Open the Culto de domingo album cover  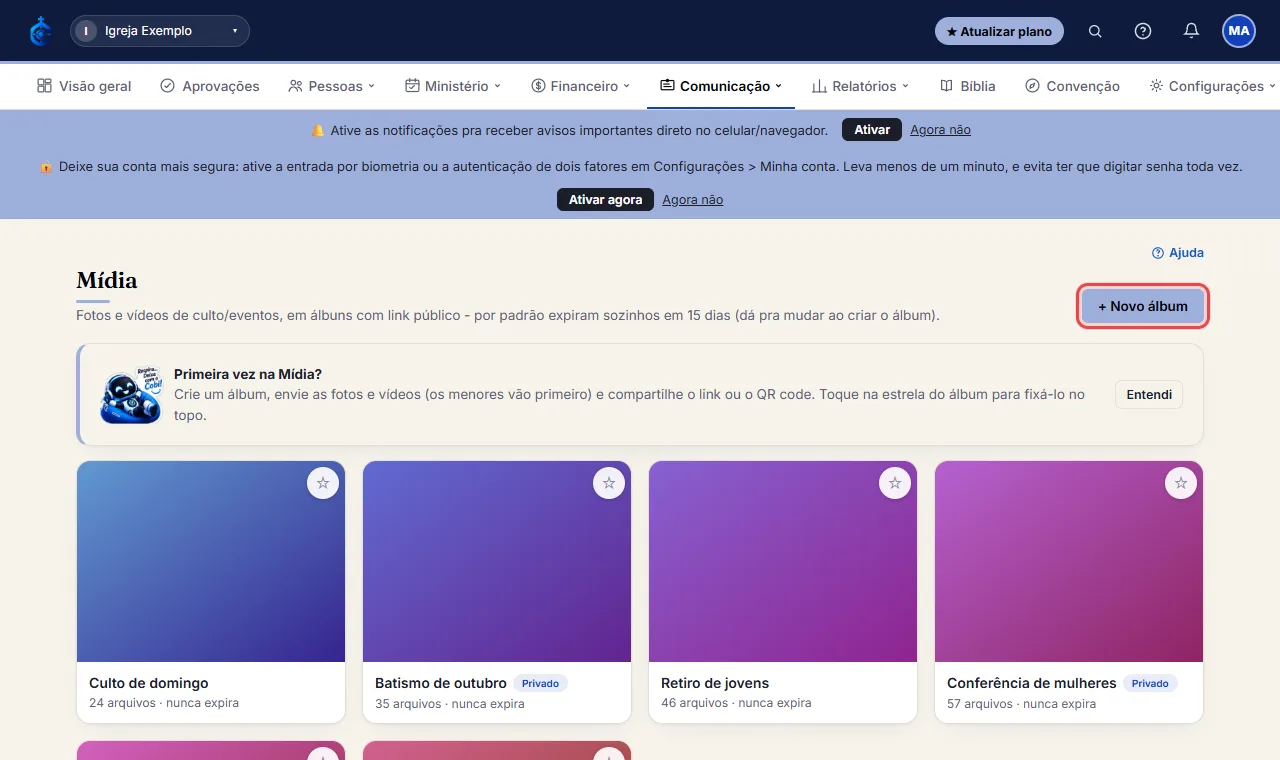(211, 561)
